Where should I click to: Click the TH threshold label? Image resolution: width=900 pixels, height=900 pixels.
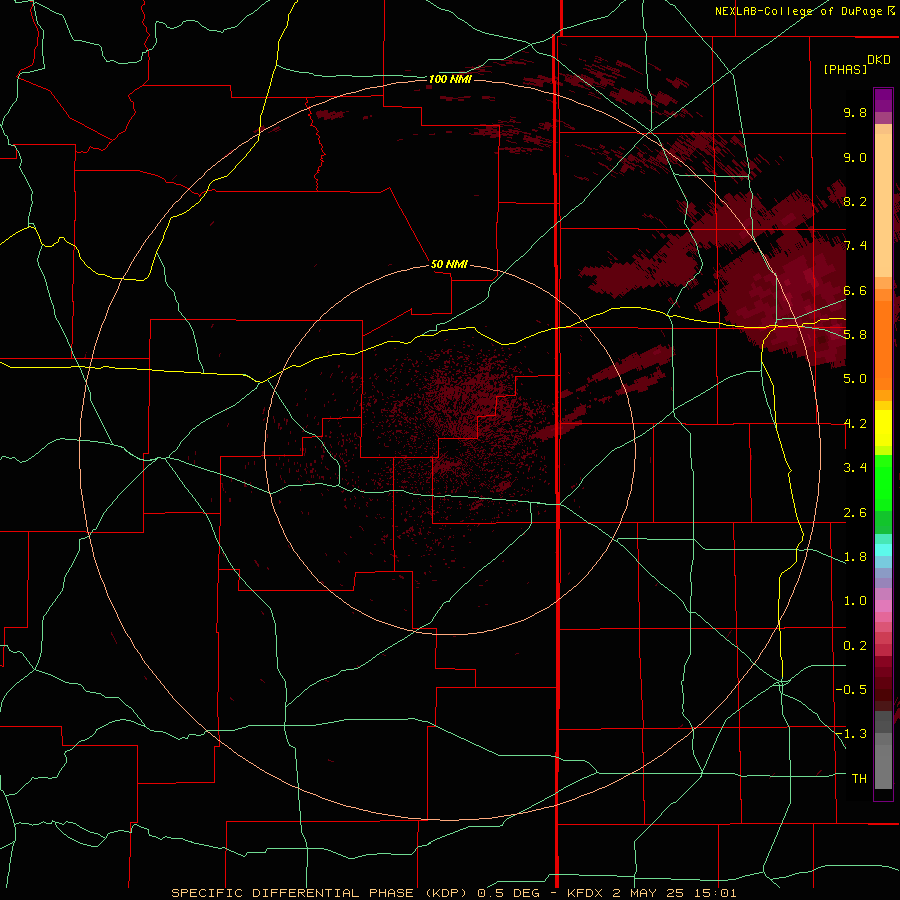click(859, 779)
